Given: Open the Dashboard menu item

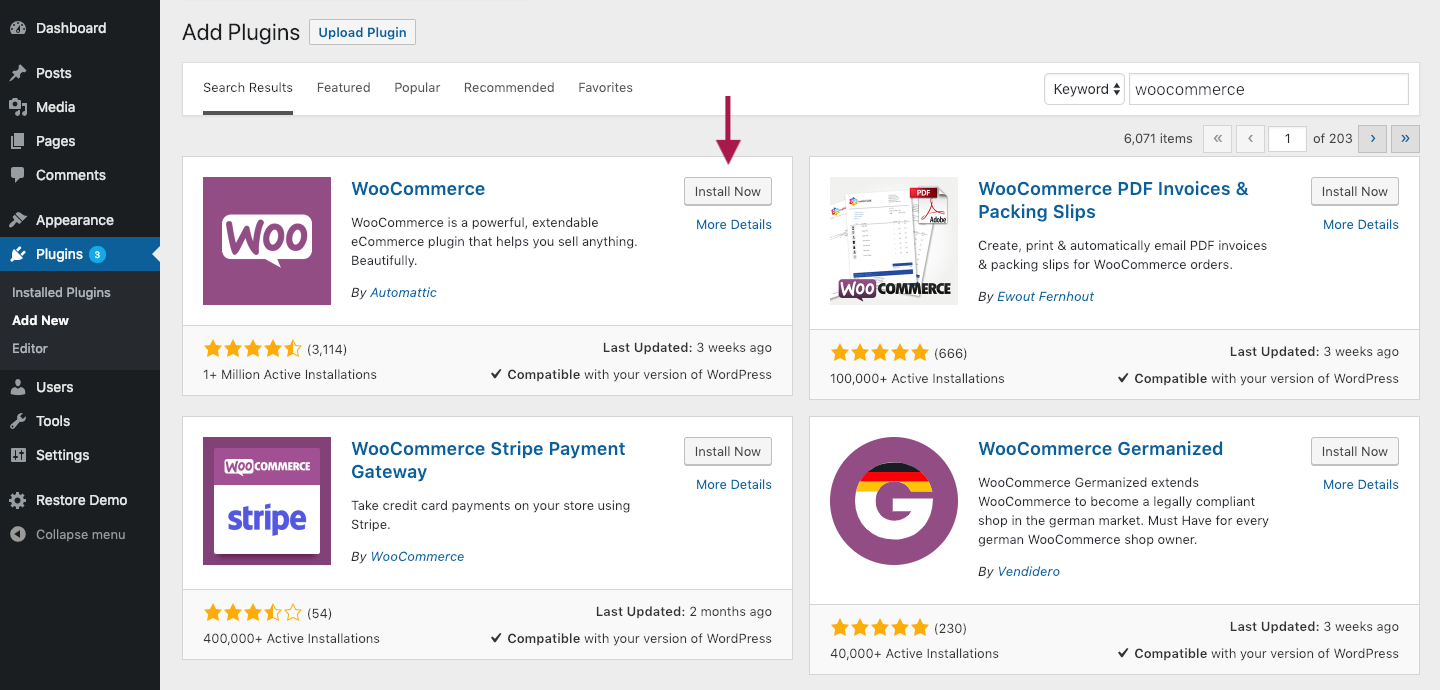Looking at the screenshot, I should (x=80, y=28).
